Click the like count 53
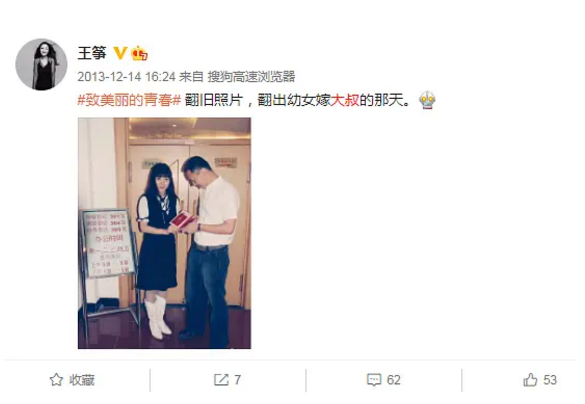 tap(550, 380)
